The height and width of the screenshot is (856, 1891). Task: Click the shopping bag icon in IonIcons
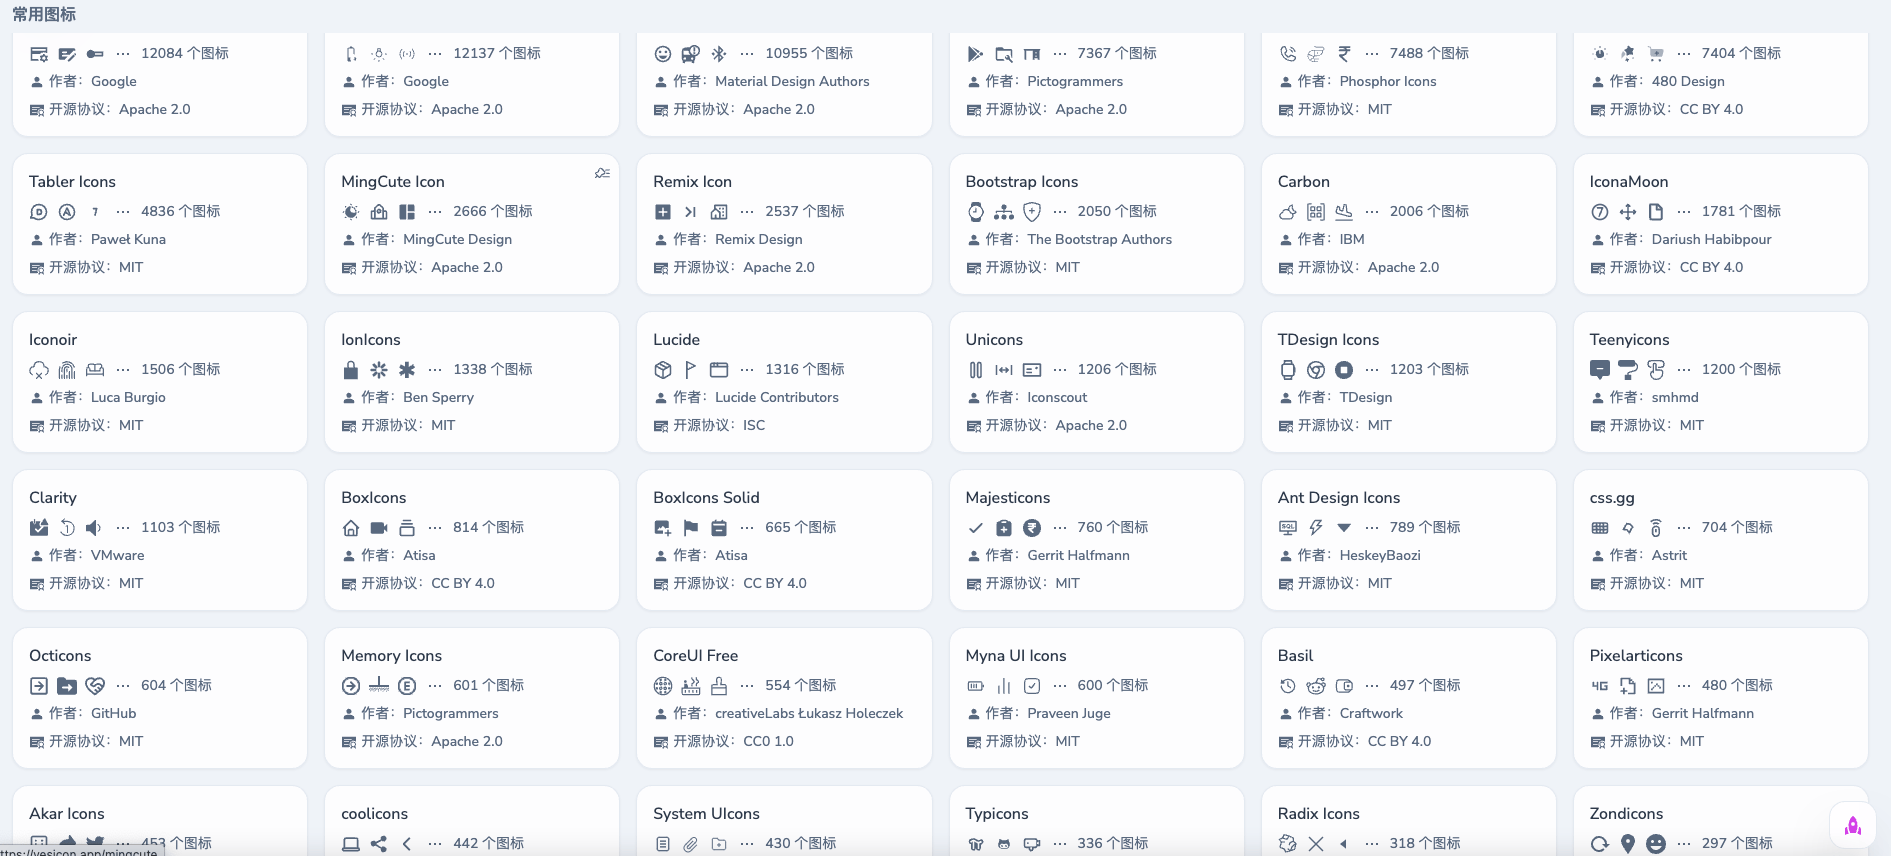(x=351, y=370)
